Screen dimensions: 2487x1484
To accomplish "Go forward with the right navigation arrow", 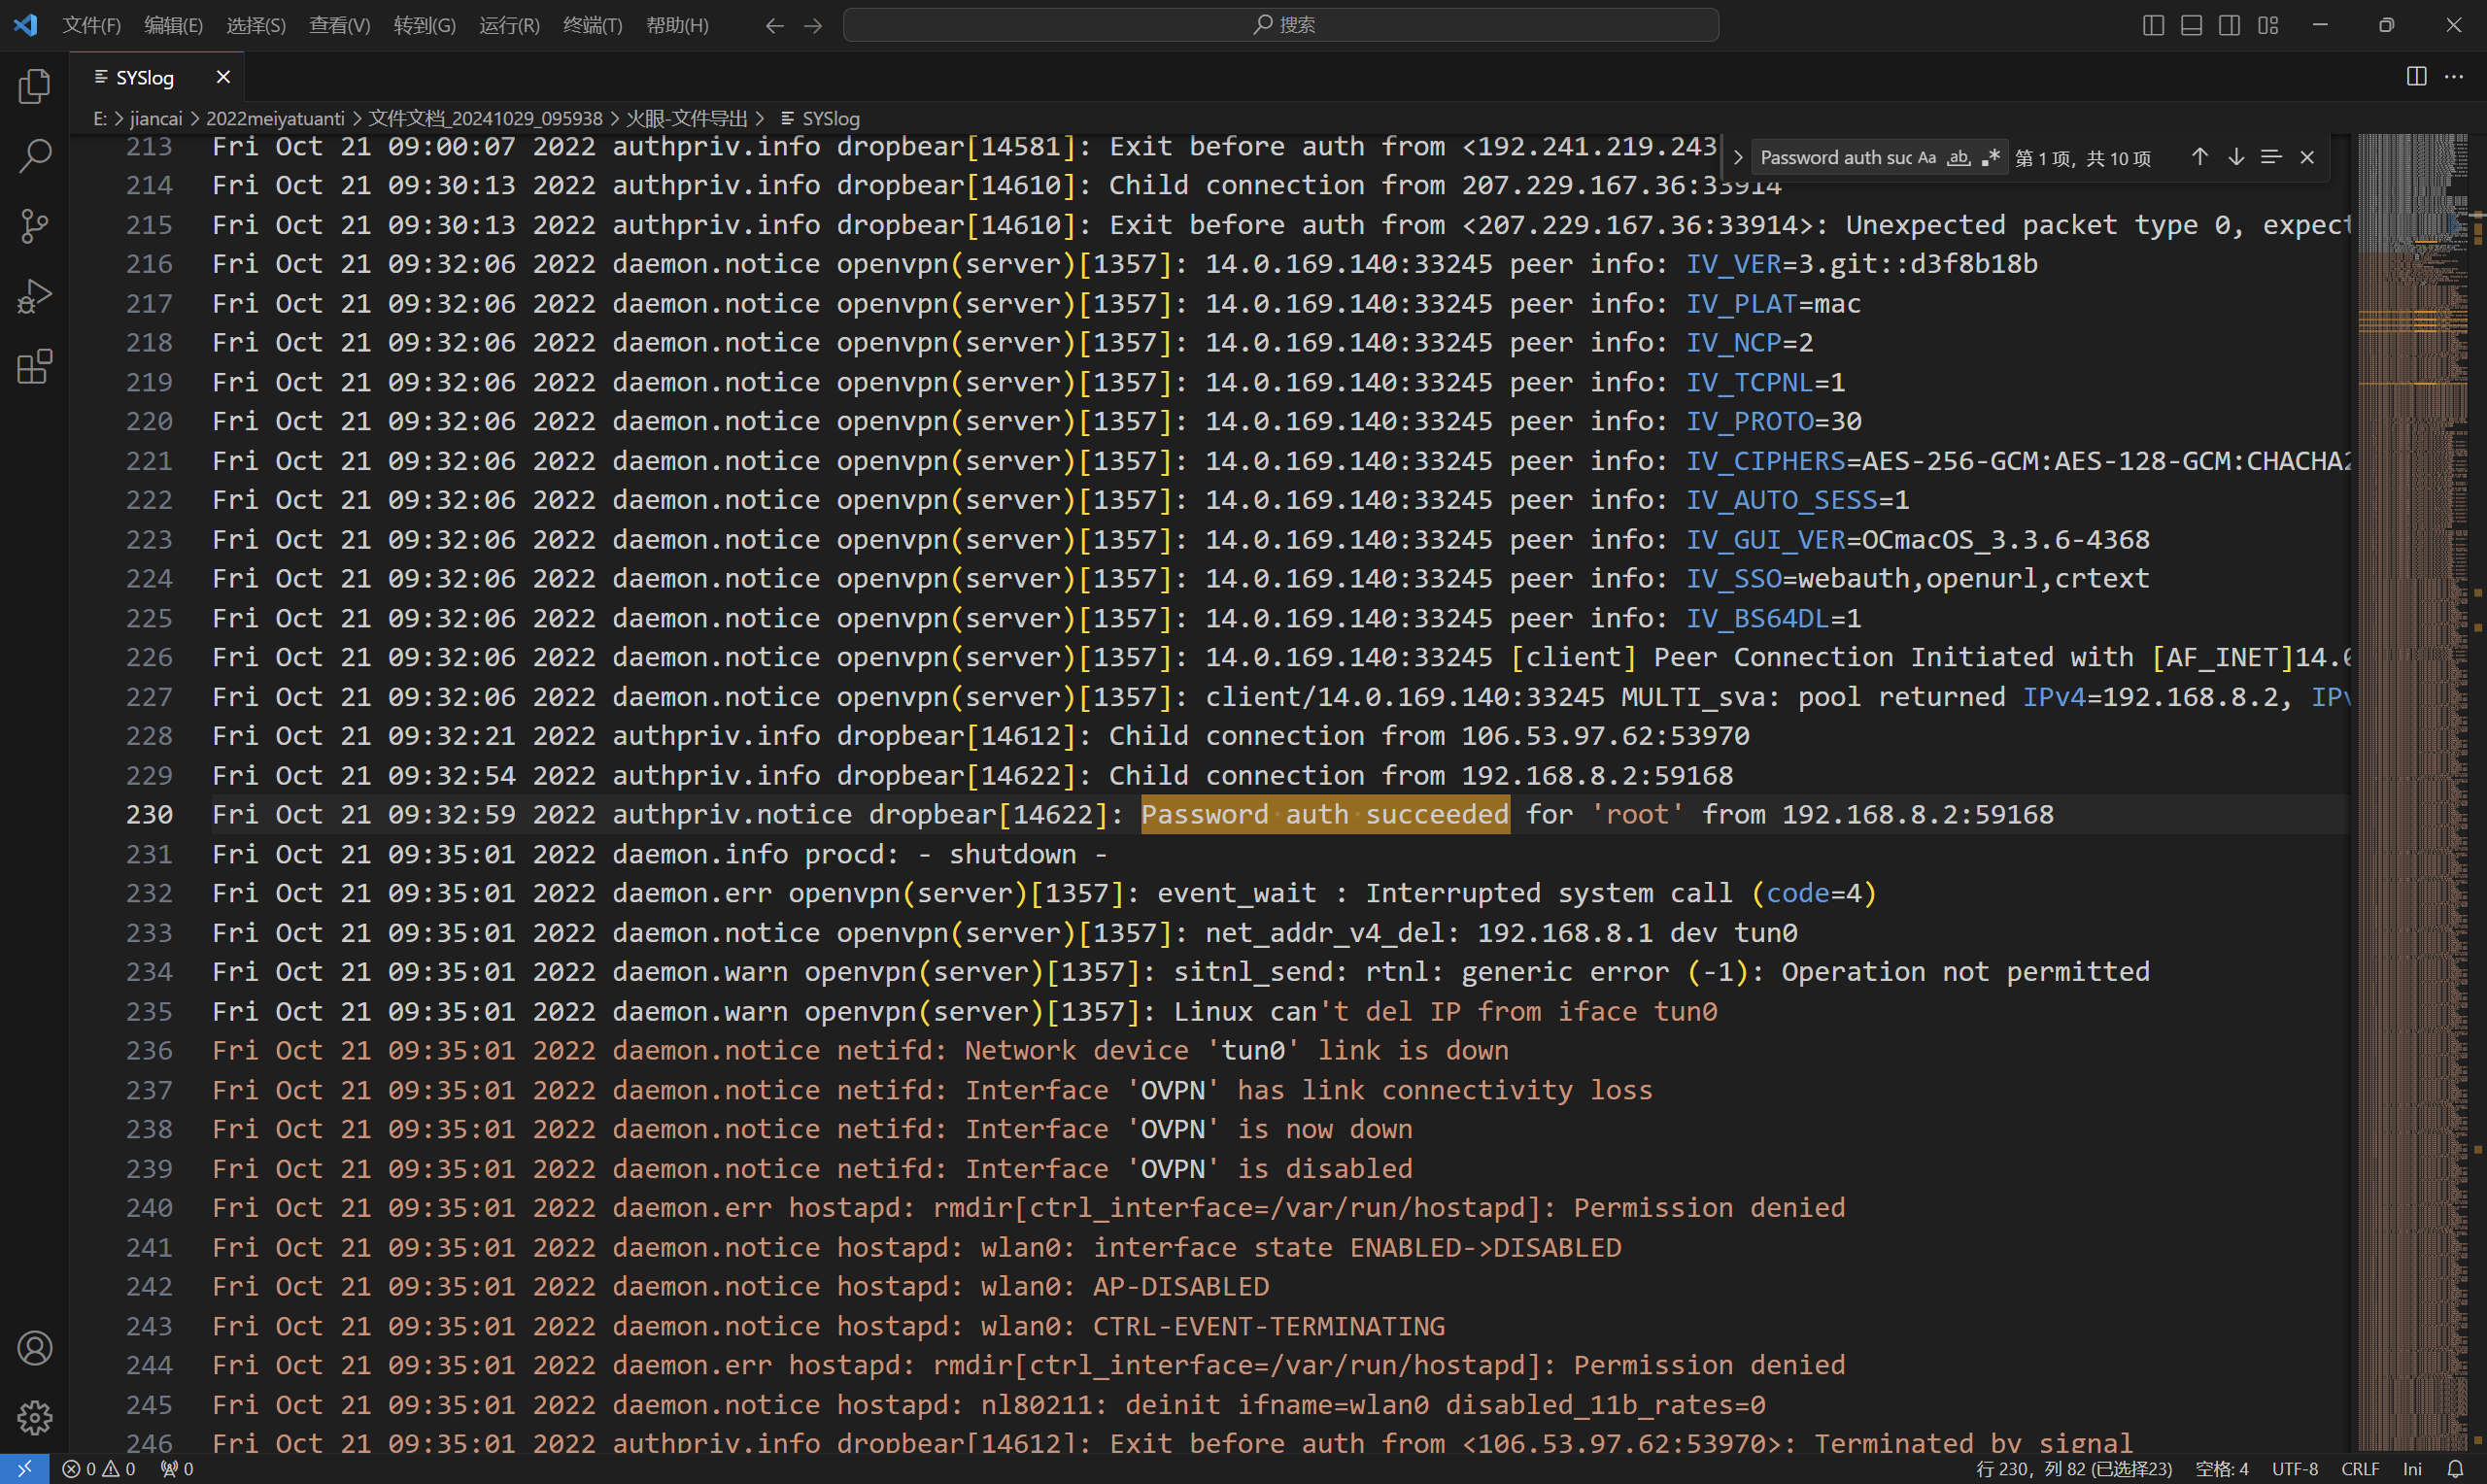I will click(813, 25).
